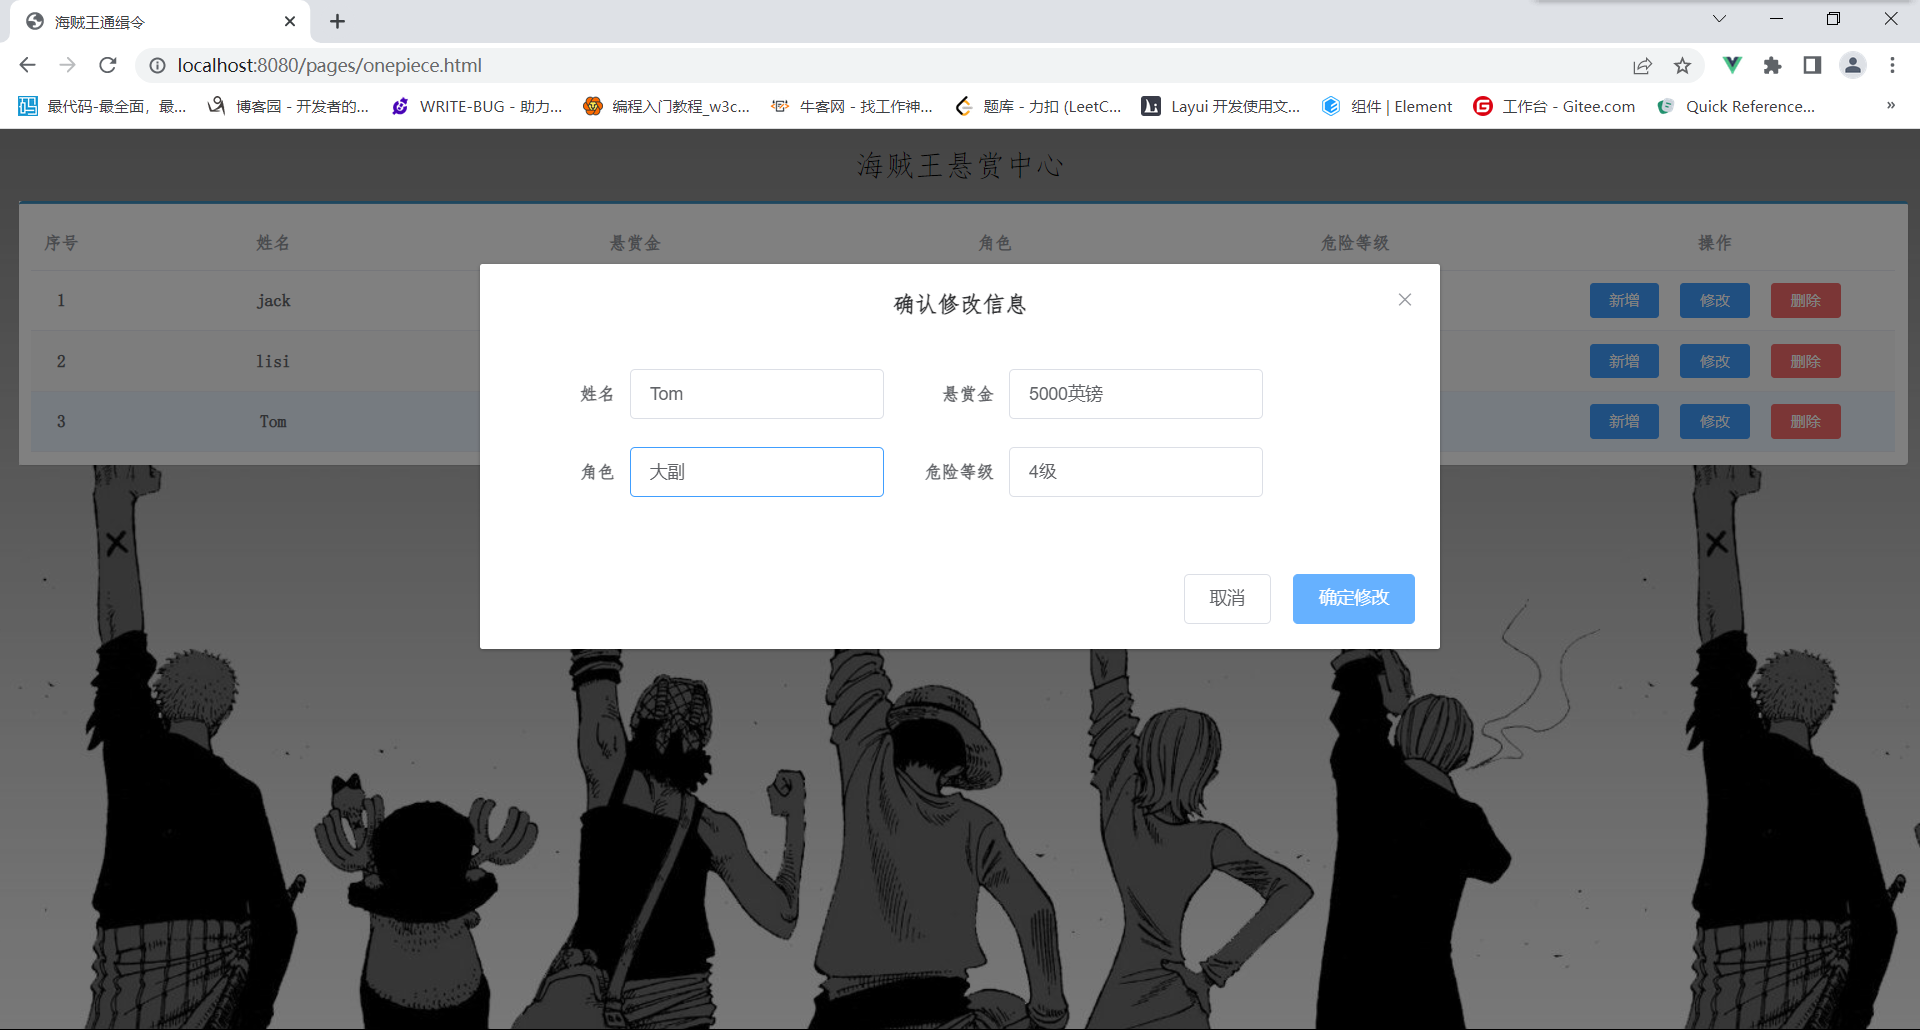Click 新增 button in Tom's row

[x=1624, y=422]
